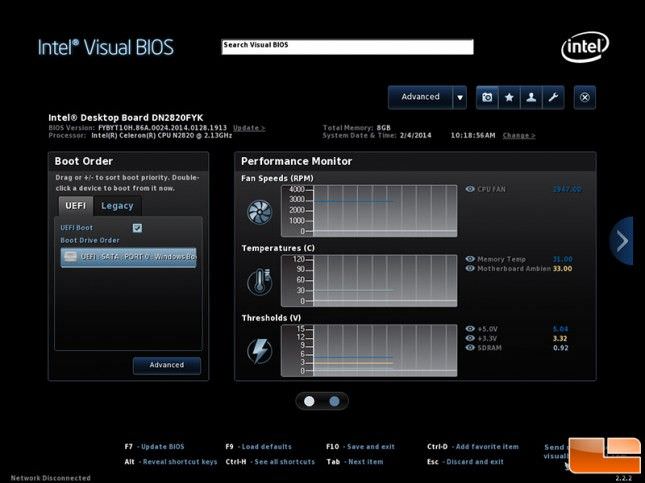
Task: Click the Intel logo
Action: coord(585,47)
